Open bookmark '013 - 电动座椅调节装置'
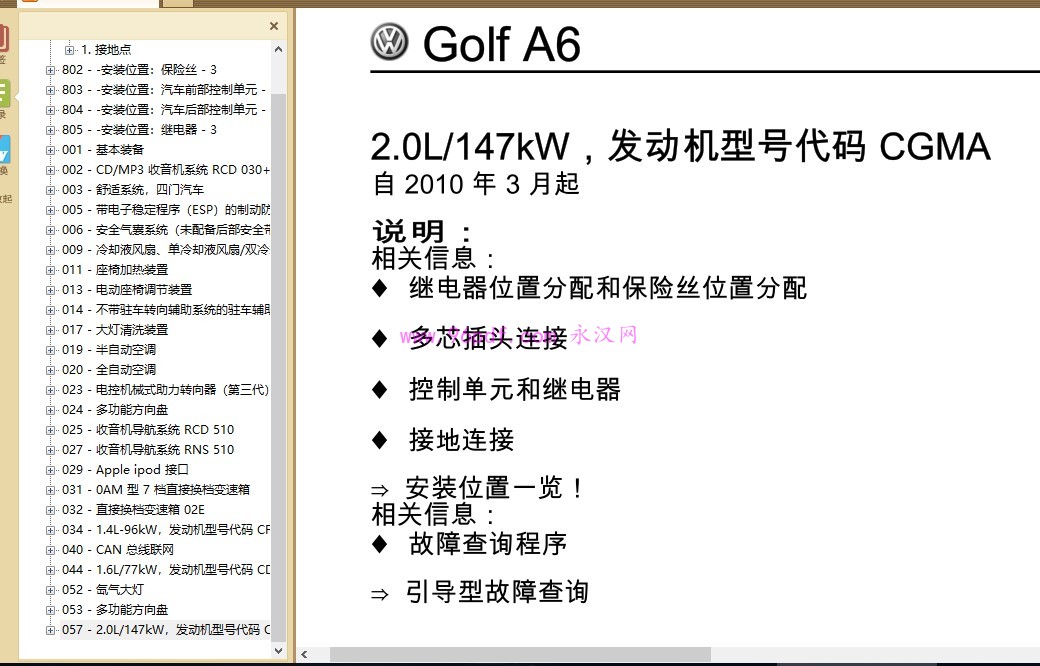1040x666 pixels. [127, 290]
